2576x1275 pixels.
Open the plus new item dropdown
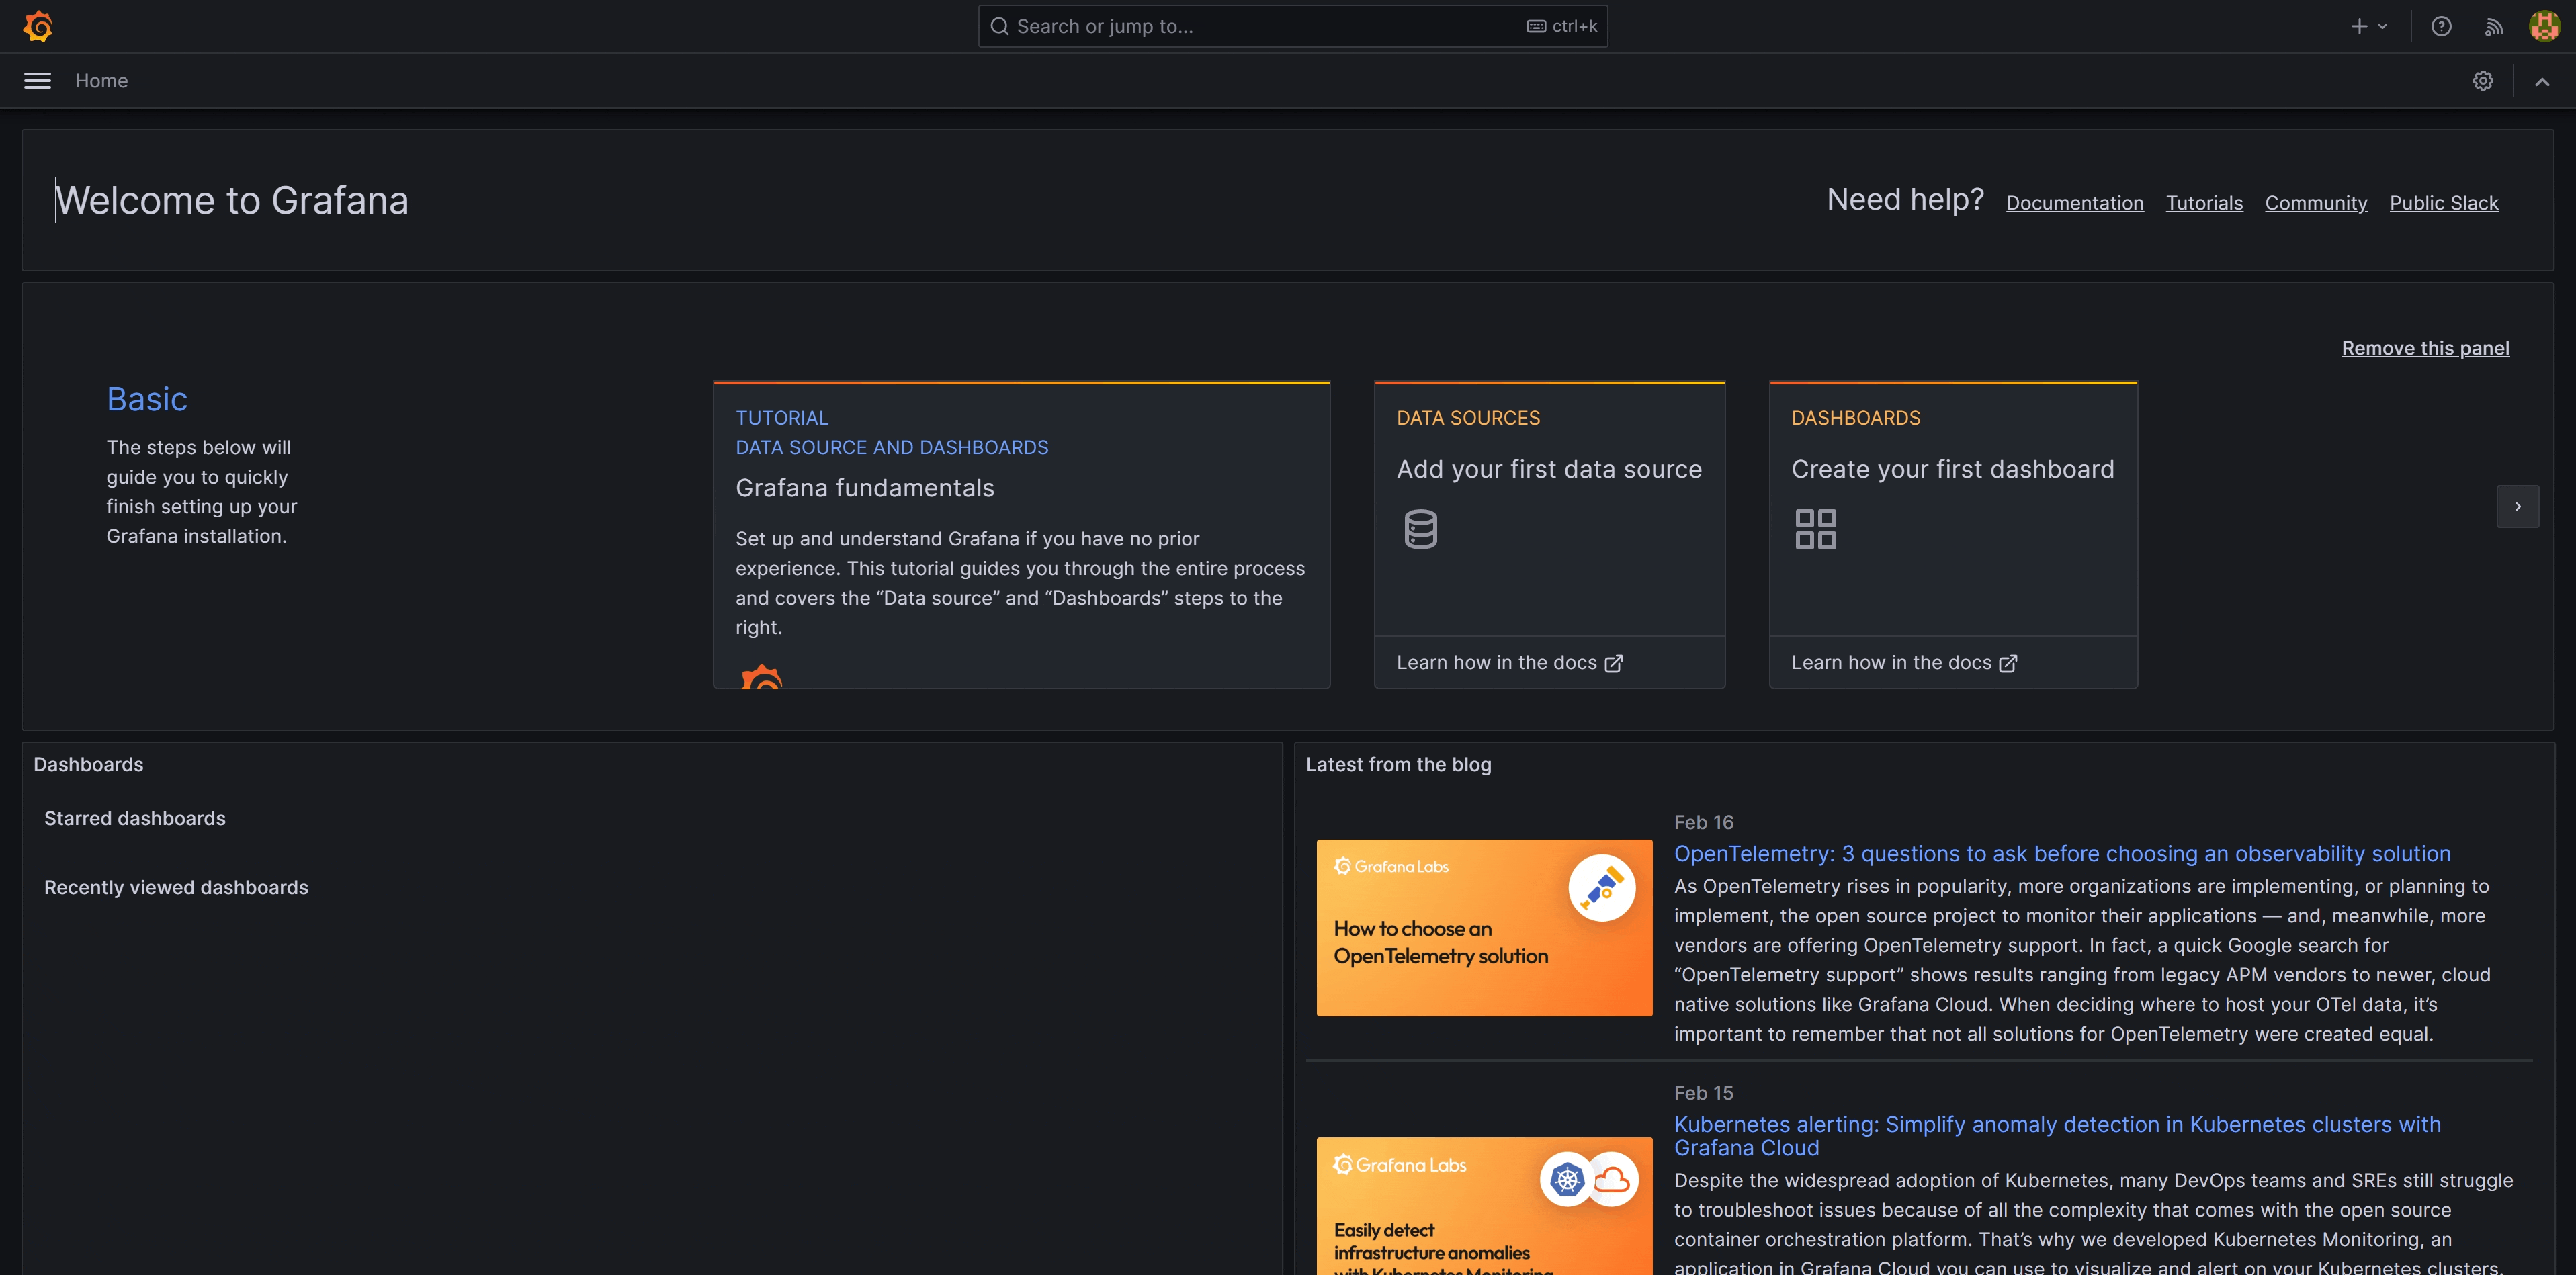pyautogui.click(x=2369, y=26)
